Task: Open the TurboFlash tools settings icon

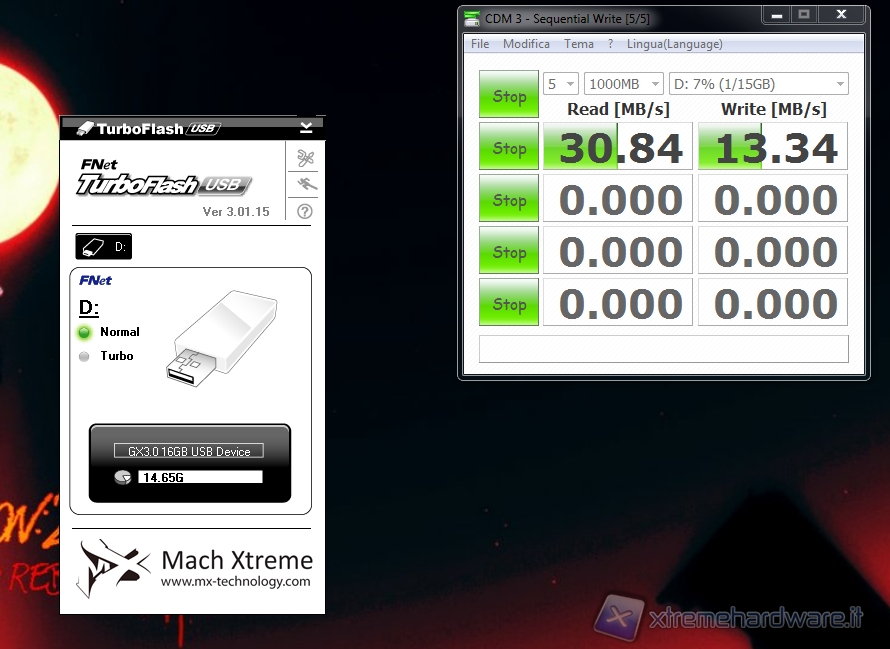Action: click(x=306, y=158)
